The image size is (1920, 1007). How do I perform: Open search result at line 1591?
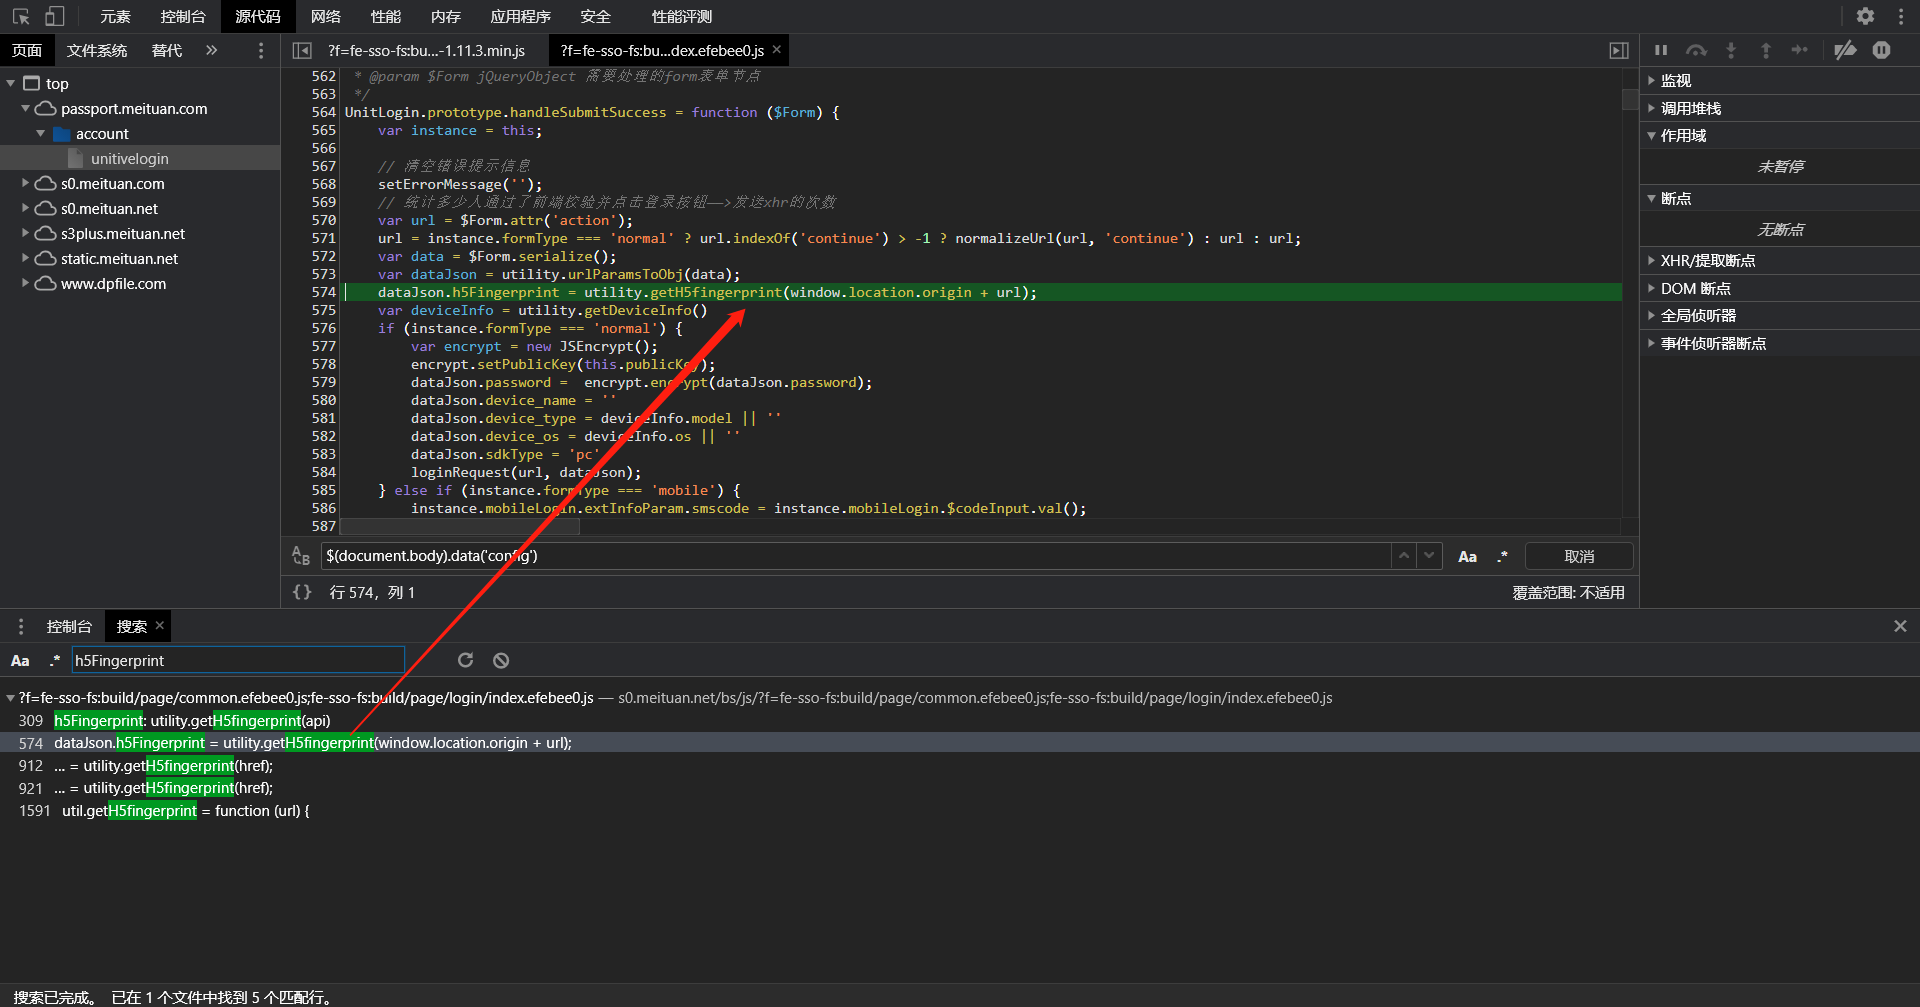[960, 811]
